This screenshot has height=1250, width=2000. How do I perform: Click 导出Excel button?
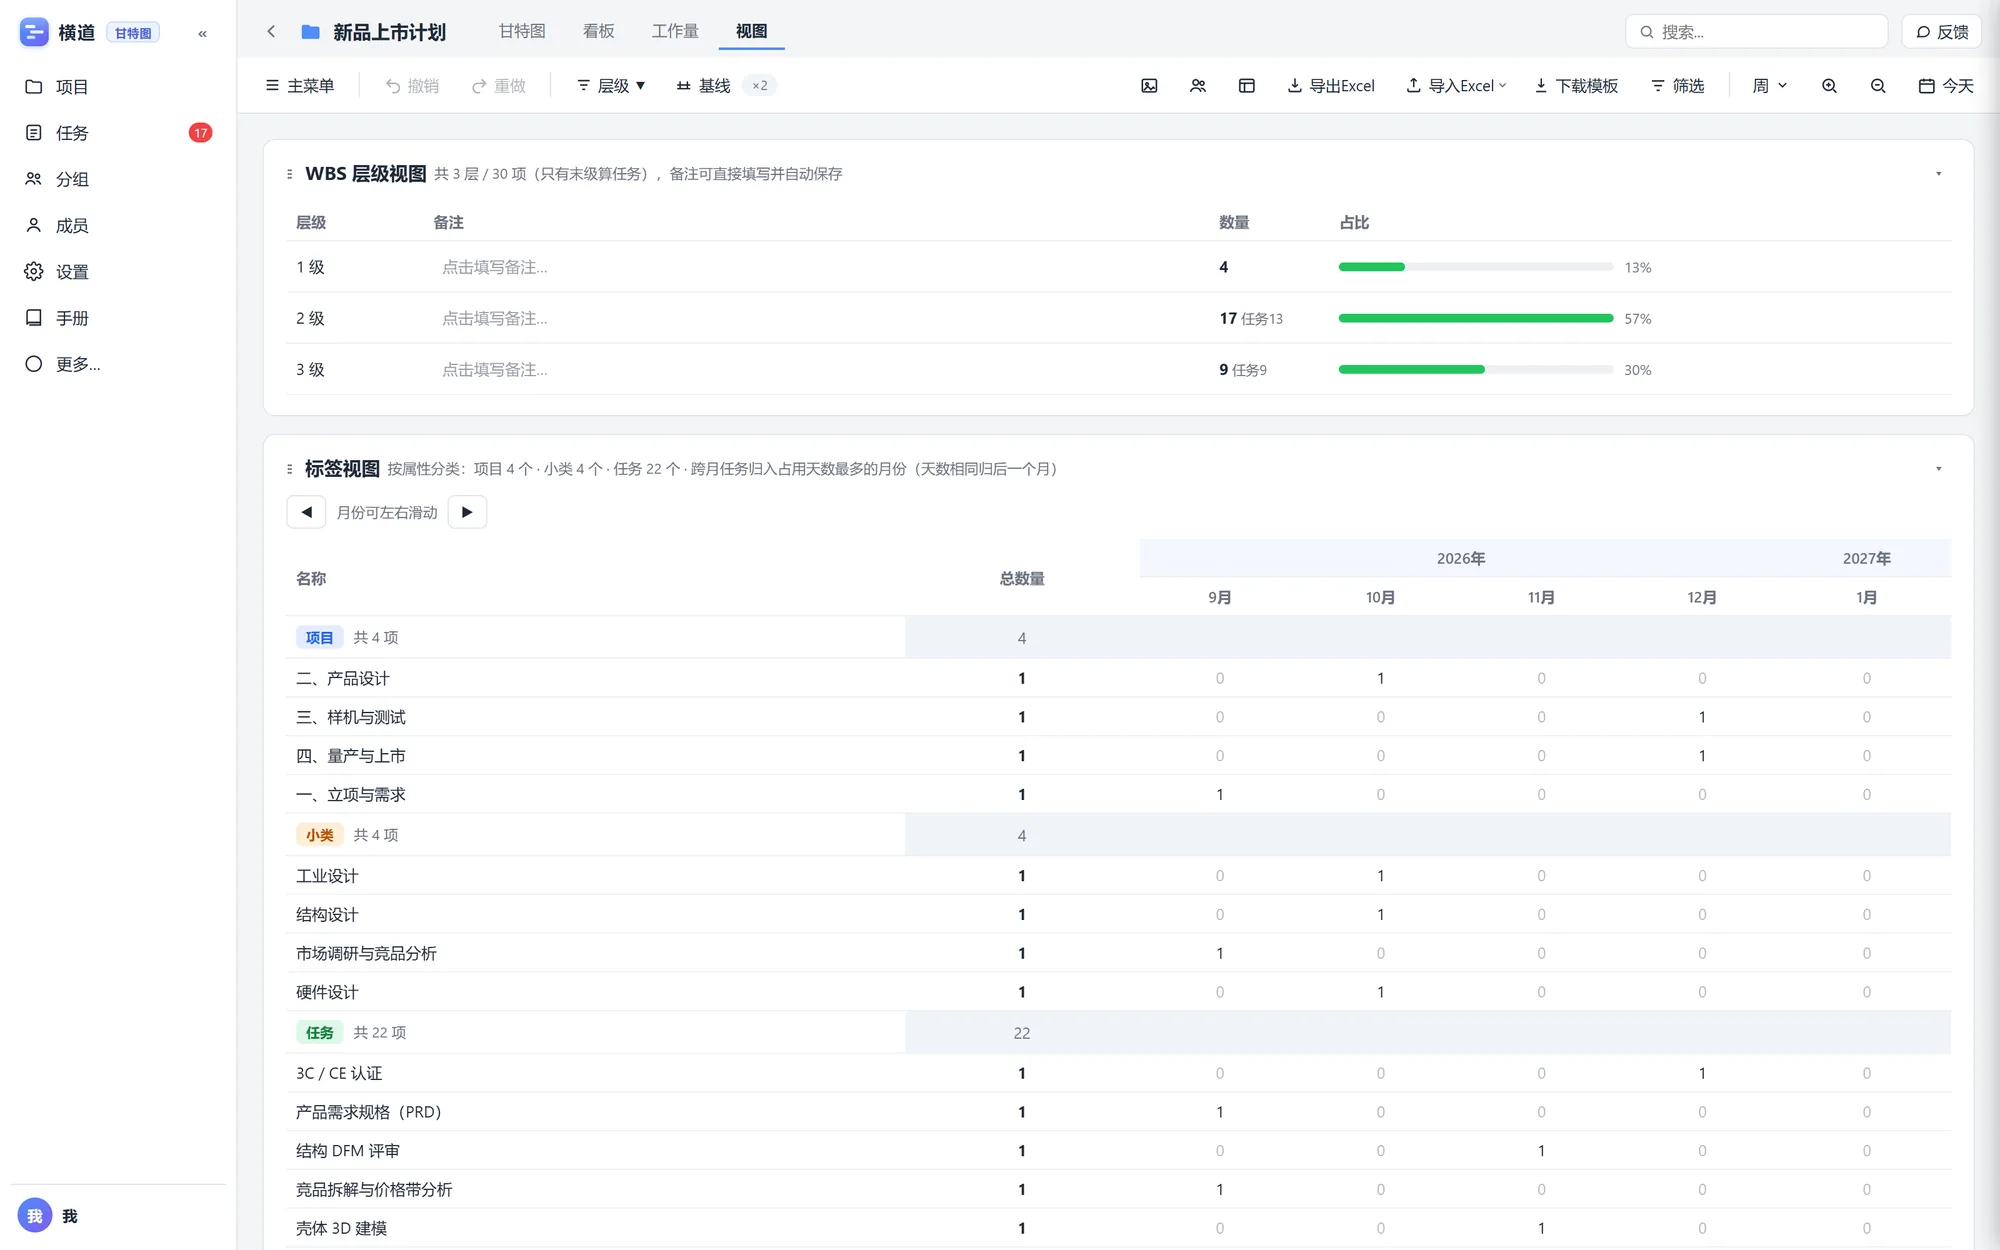click(x=1331, y=86)
